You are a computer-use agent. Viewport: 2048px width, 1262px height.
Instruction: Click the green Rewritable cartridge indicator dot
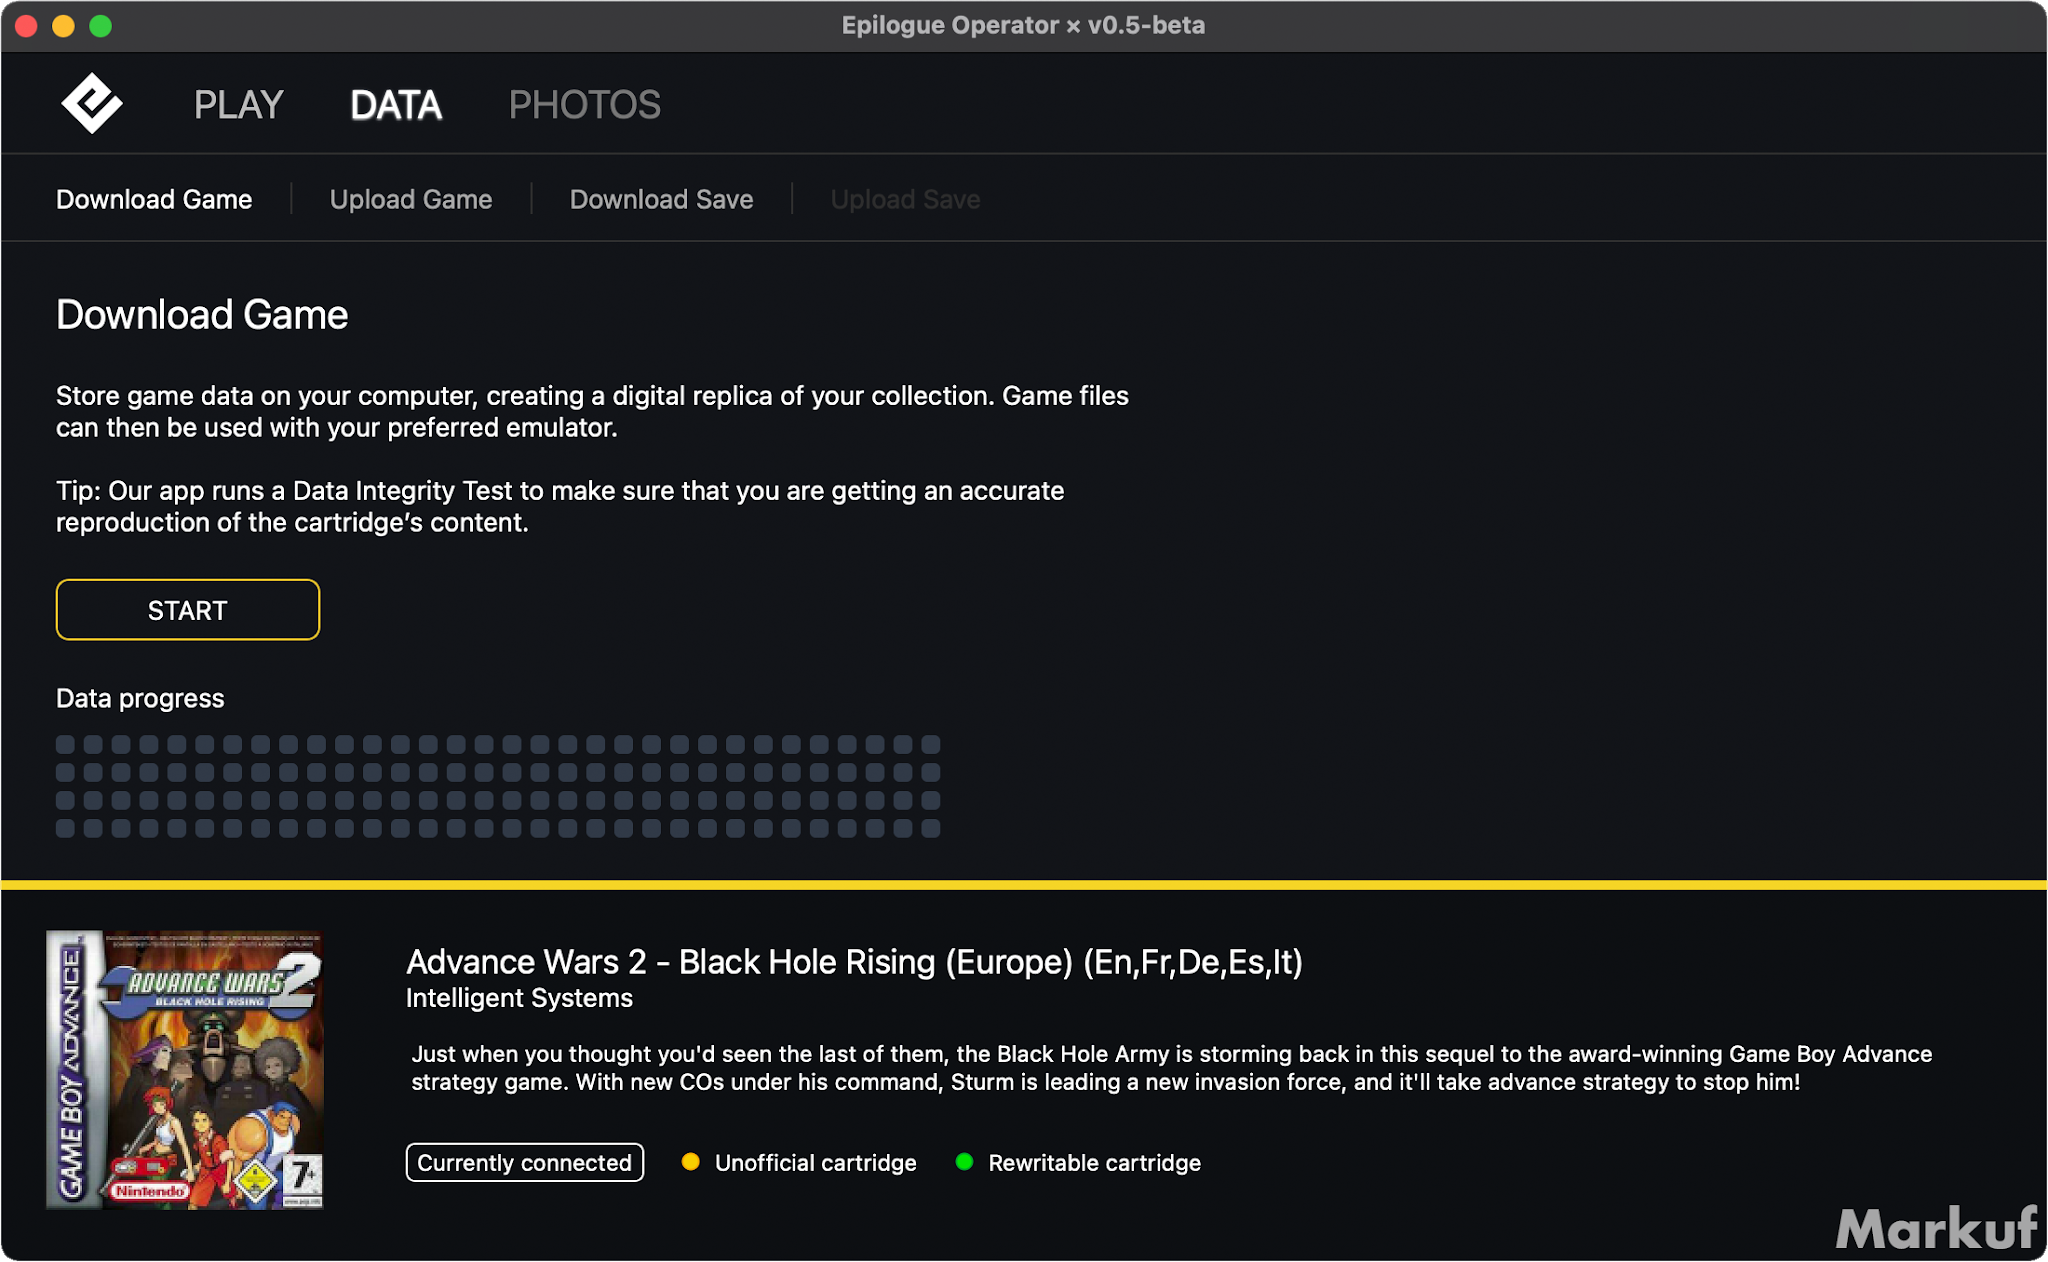tap(964, 1162)
